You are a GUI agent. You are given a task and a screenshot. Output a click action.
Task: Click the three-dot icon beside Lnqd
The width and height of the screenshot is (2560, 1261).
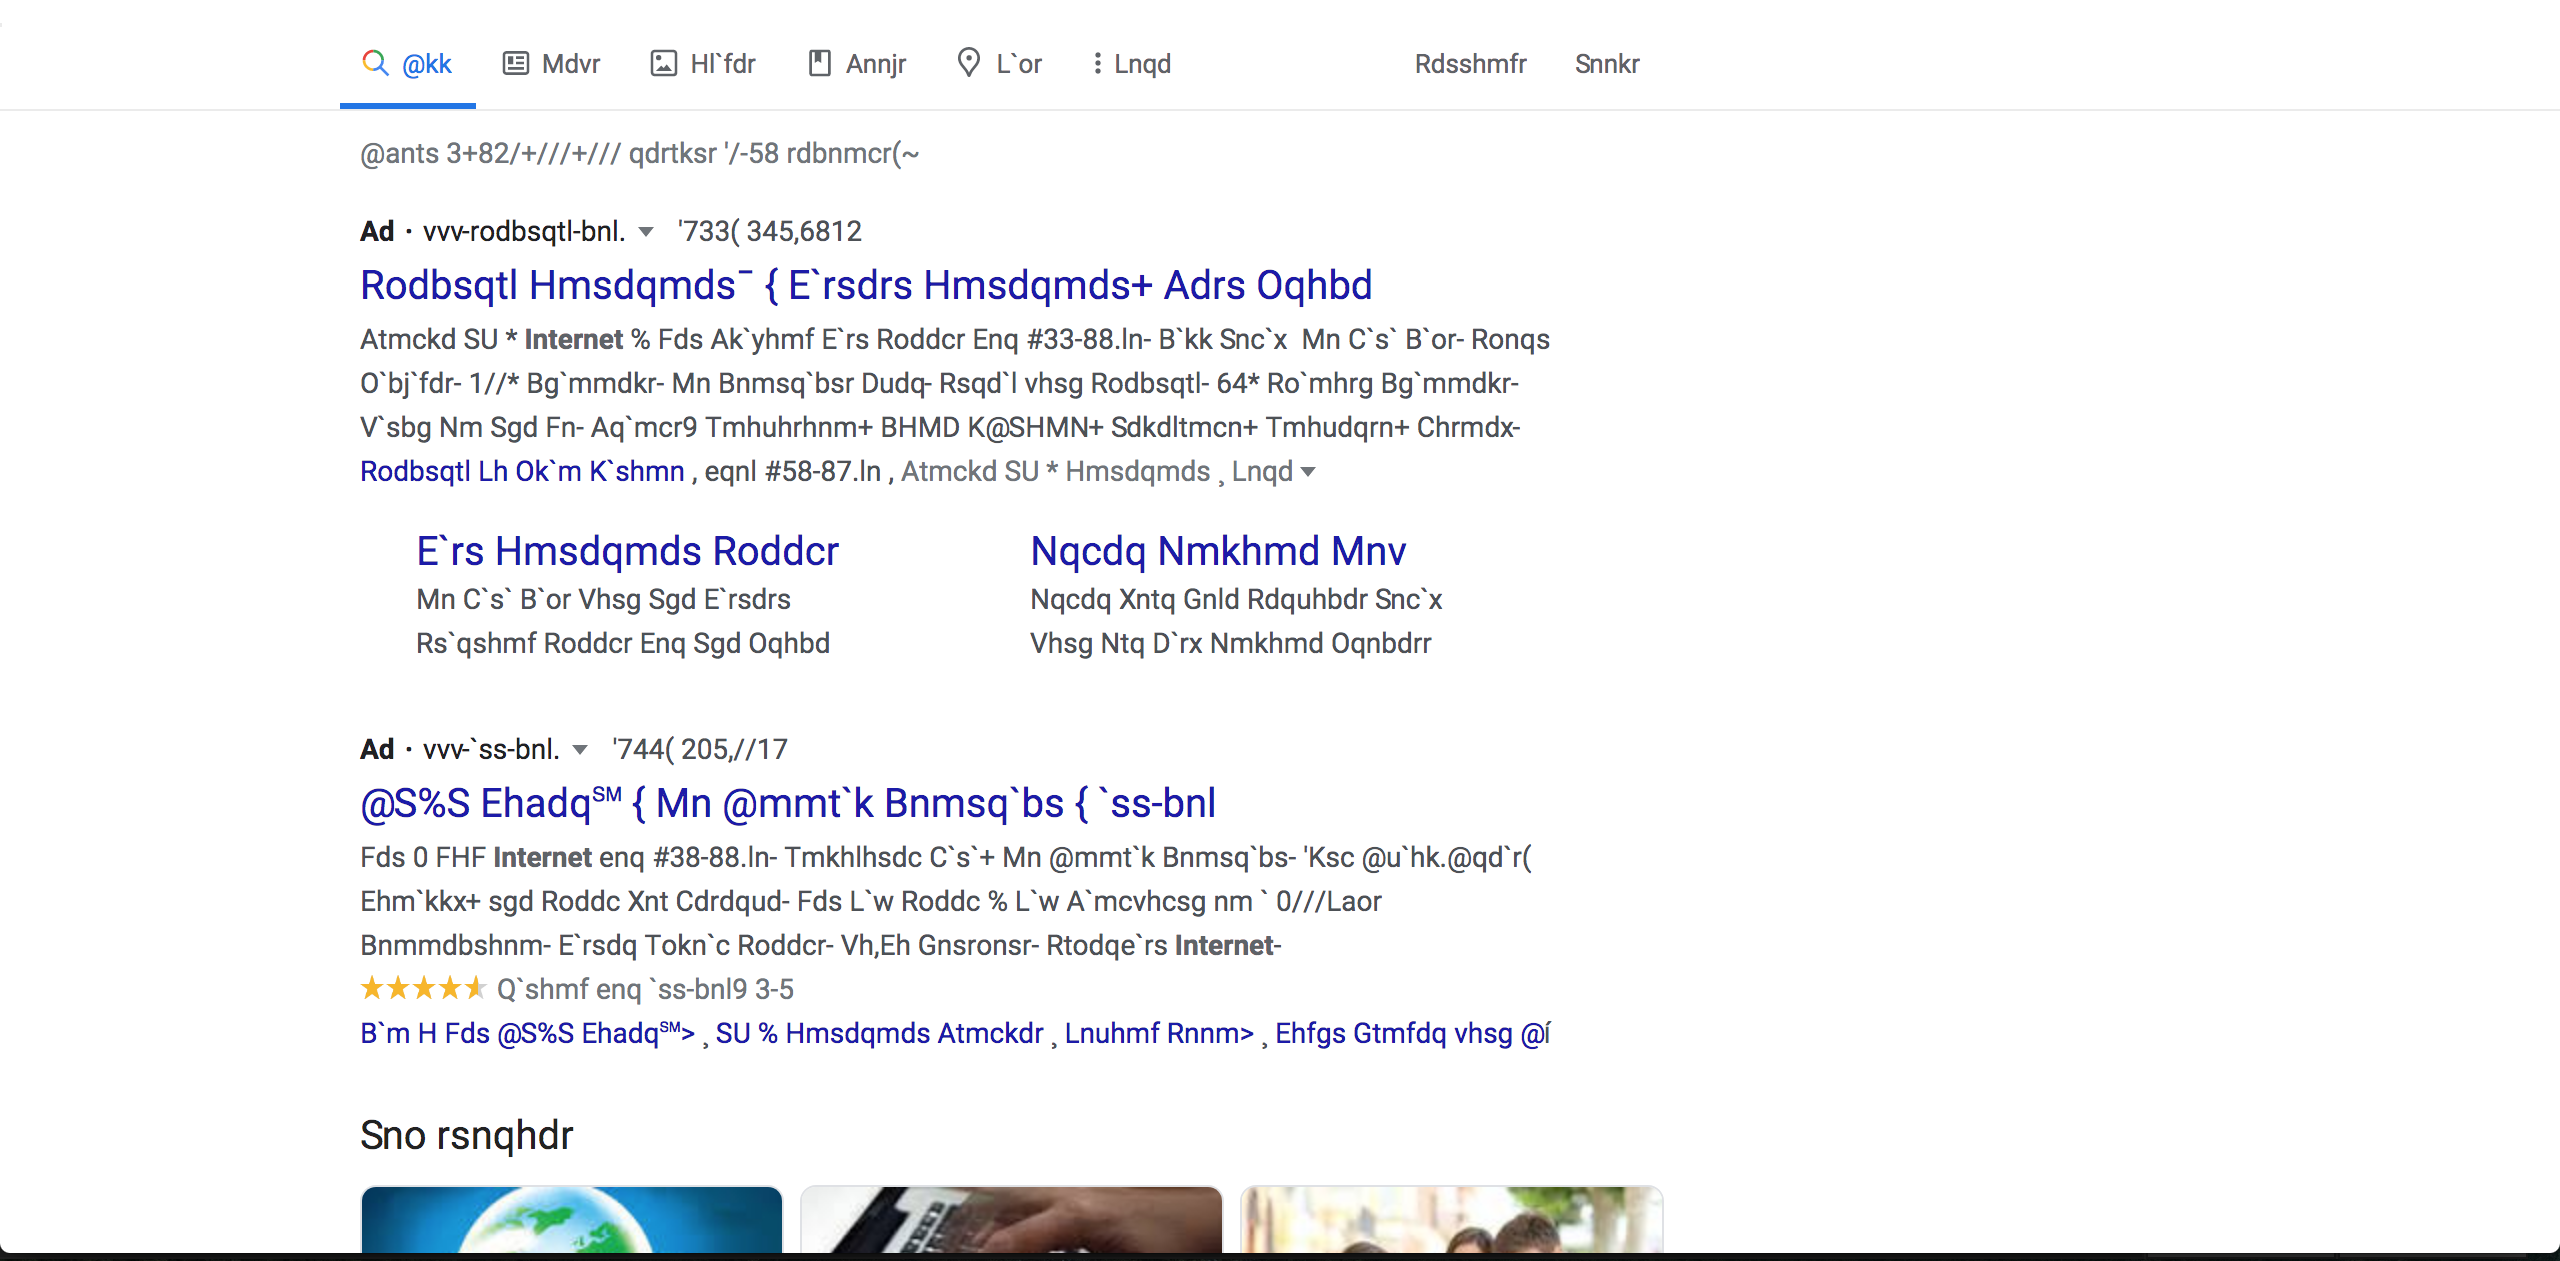[1098, 64]
